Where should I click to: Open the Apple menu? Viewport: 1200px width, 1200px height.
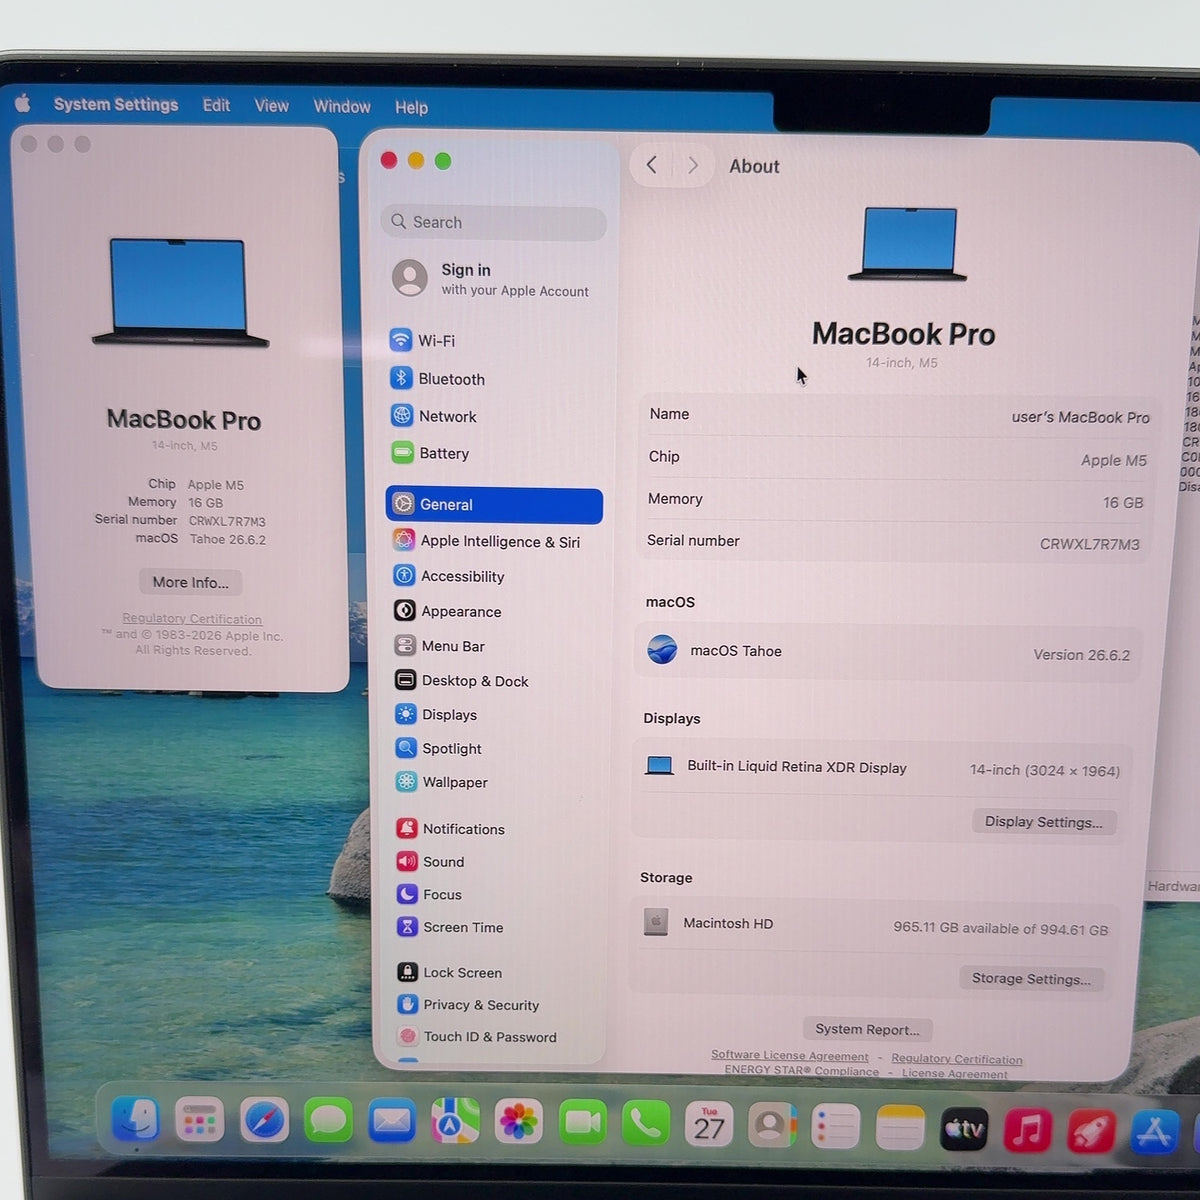[x=23, y=103]
